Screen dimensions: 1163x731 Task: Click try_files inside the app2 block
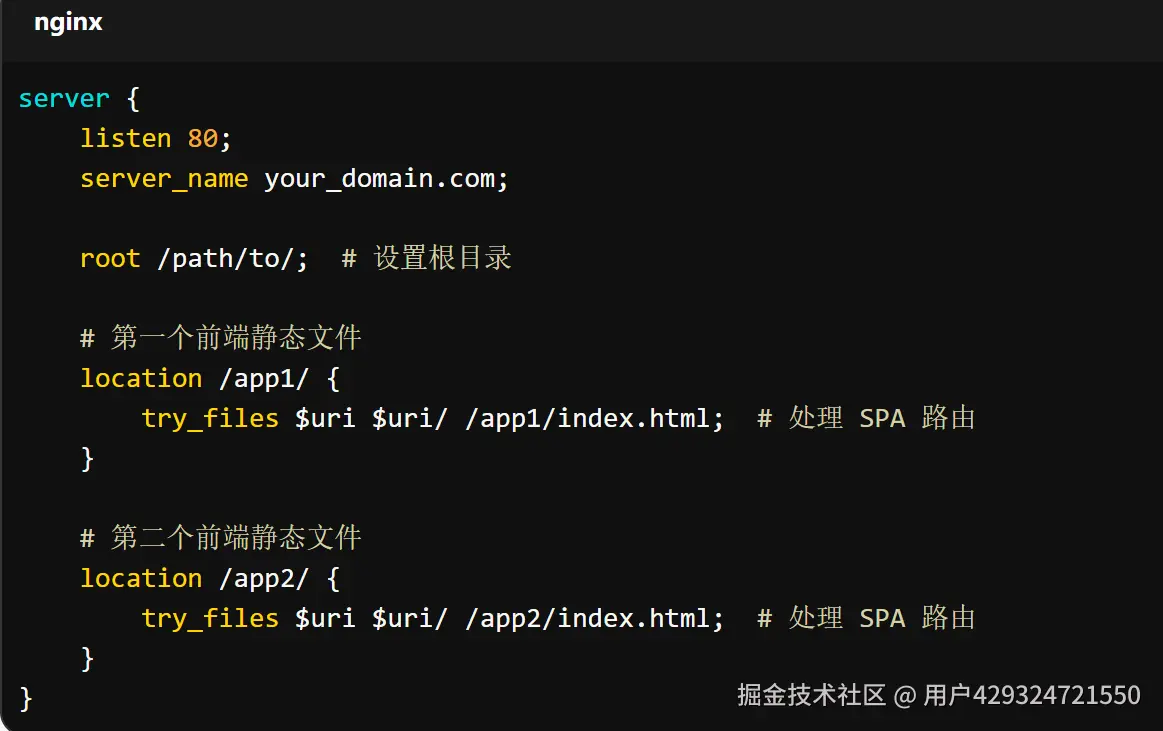[210, 618]
